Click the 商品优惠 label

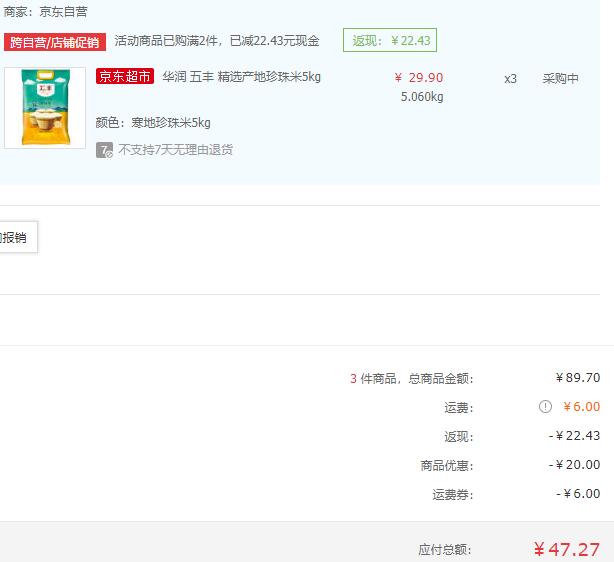tap(447, 466)
